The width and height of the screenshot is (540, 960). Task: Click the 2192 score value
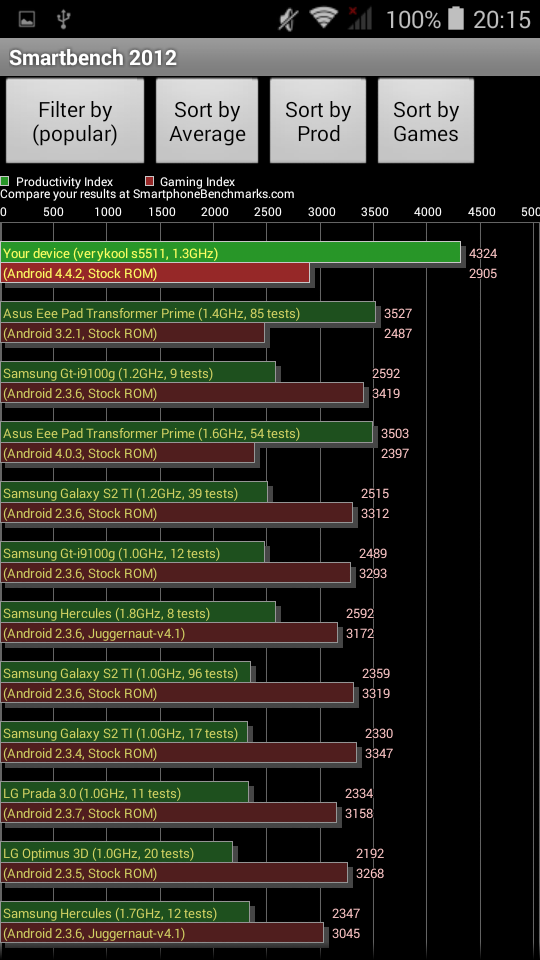tap(370, 853)
